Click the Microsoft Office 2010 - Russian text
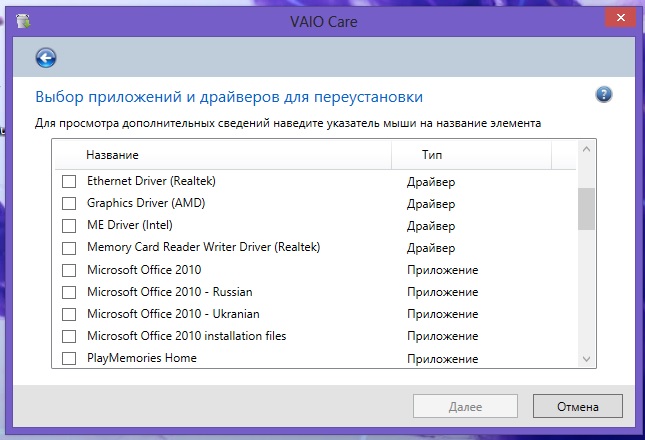The width and height of the screenshot is (645, 440). coord(169,292)
